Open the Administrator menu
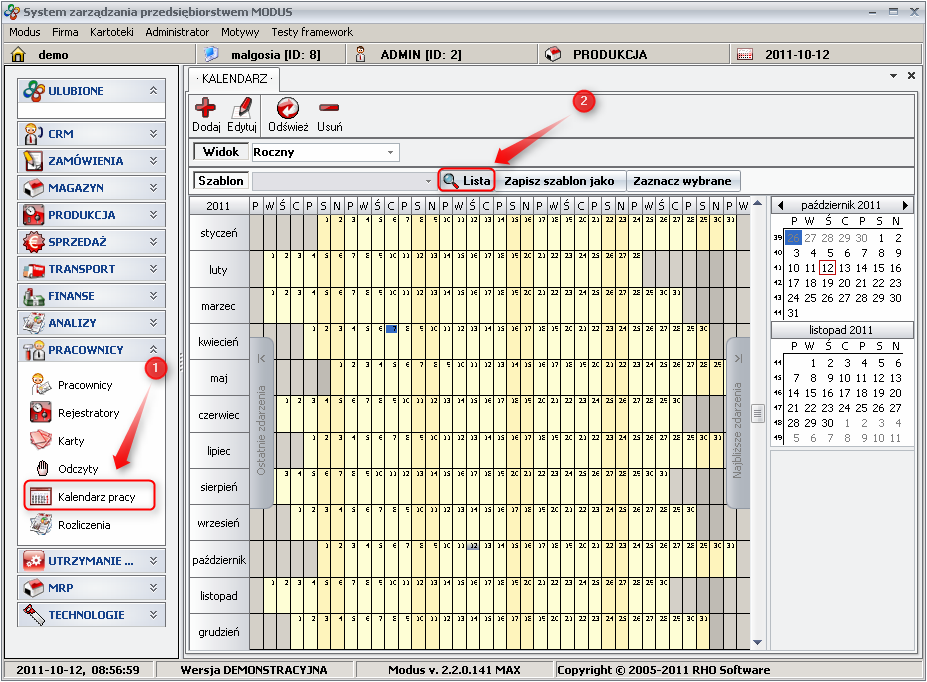927x682 pixels. click(x=177, y=32)
